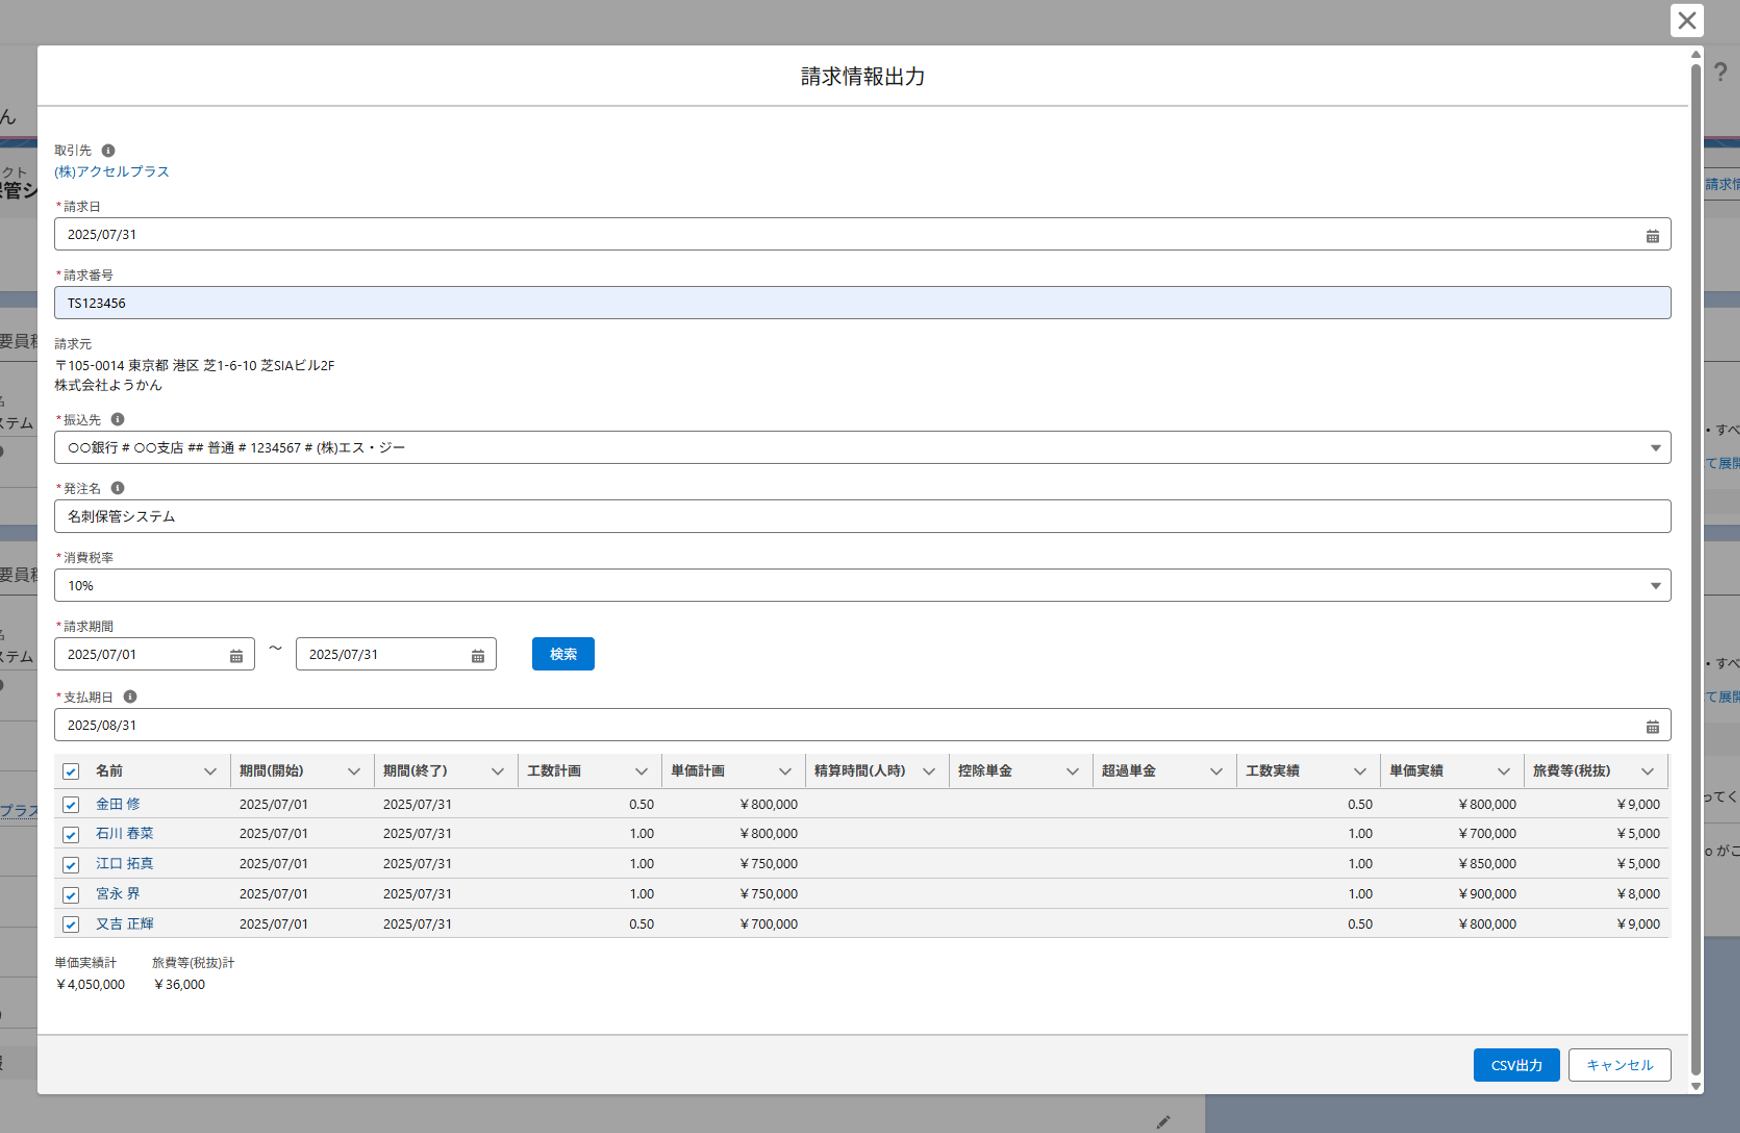1740x1133 pixels.
Task: Click the 請求番号 input with TS123456
Action: tap(862, 303)
